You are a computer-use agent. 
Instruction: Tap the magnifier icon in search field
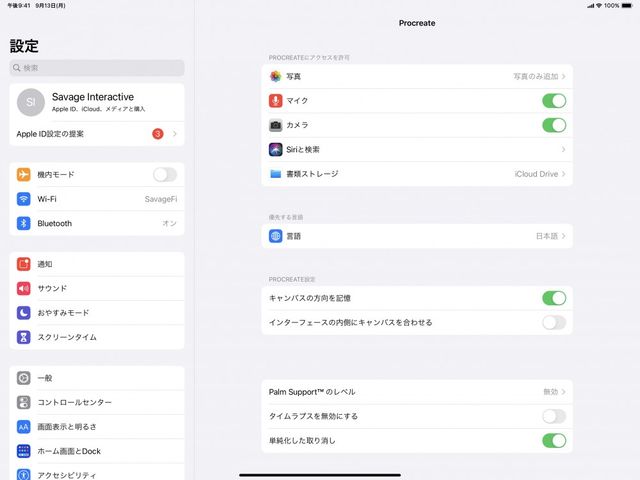pos(16,68)
